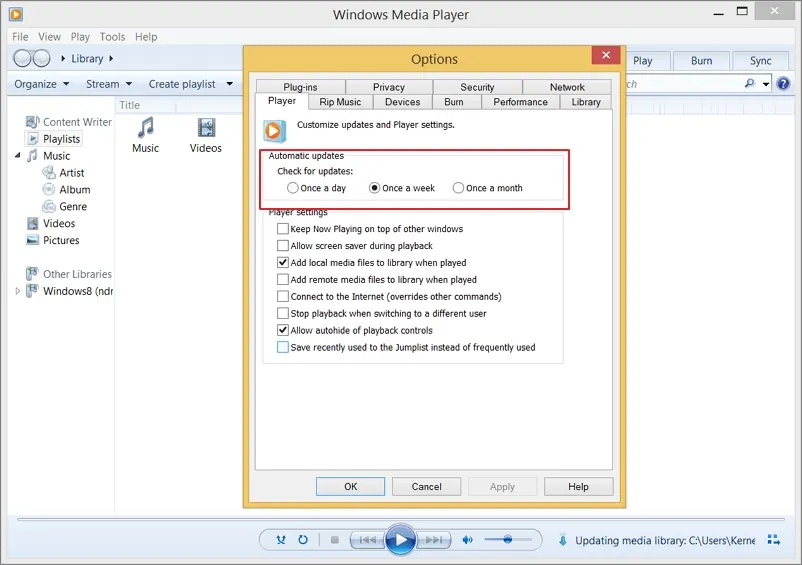Open the Tools menu
The image size is (802, 565).
[x=113, y=37]
